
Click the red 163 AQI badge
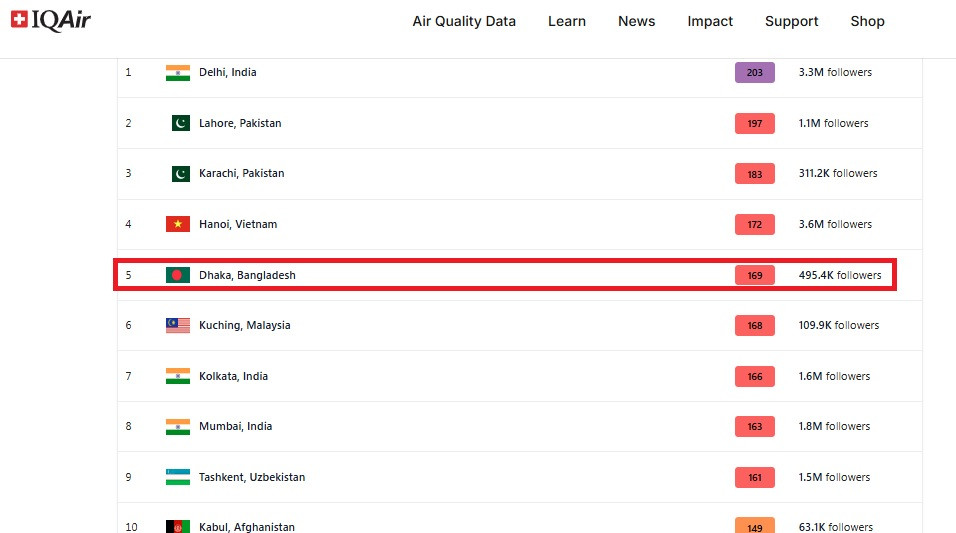755,426
